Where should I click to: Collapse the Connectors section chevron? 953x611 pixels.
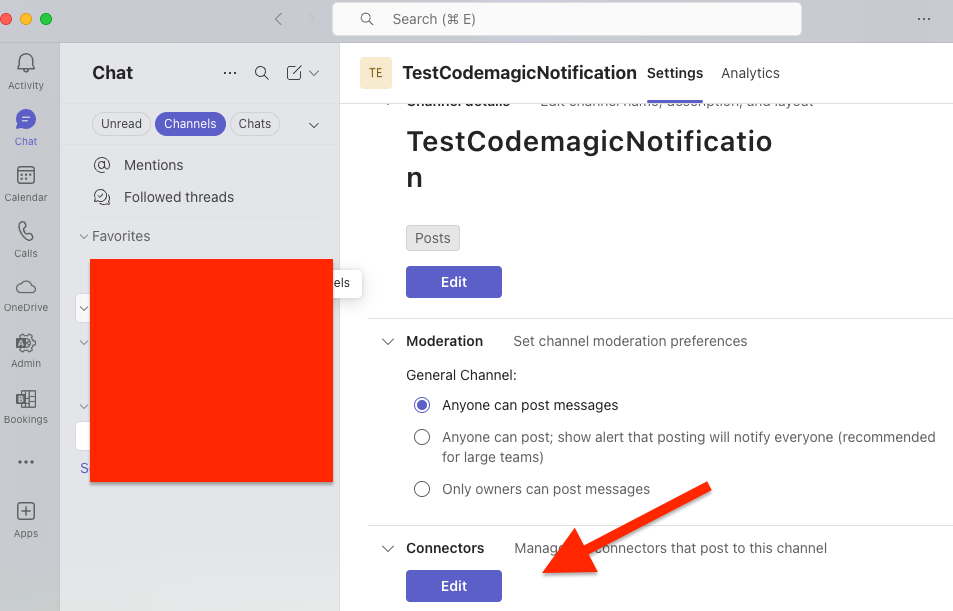point(388,548)
